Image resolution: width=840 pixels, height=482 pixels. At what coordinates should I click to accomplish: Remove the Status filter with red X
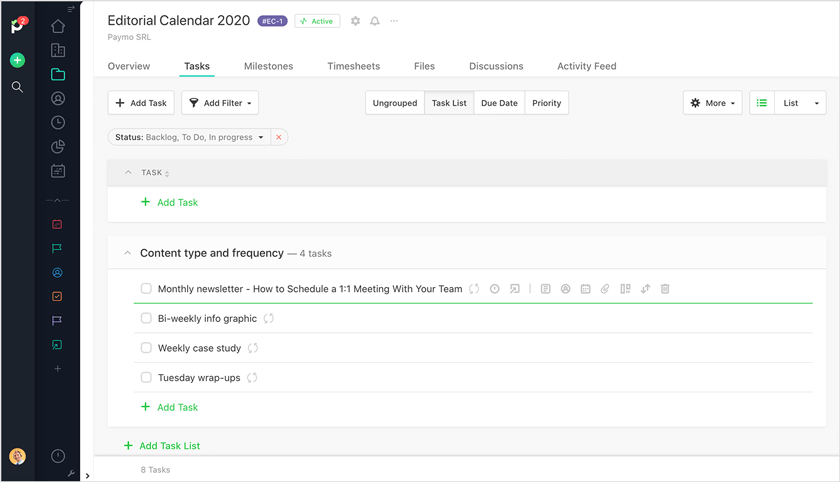pyautogui.click(x=279, y=137)
